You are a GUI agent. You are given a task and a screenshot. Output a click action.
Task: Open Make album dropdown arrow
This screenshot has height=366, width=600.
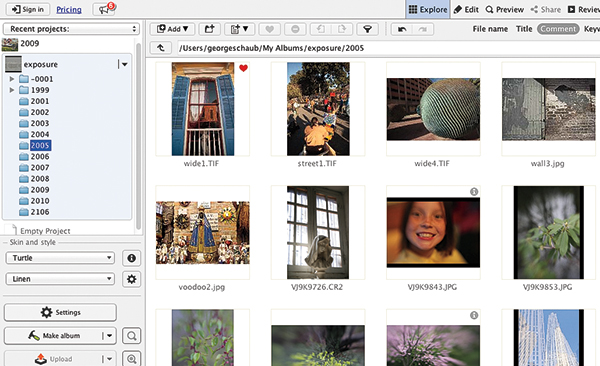[109, 336]
